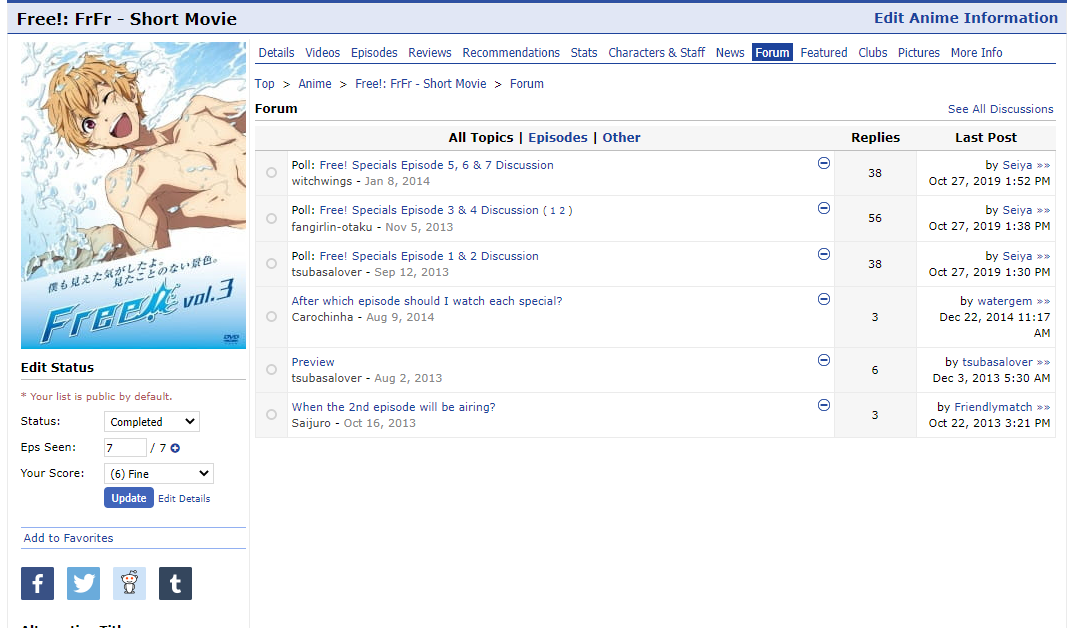1086x628 pixels.
Task: Open the Details tab
Action: [276, 53]
